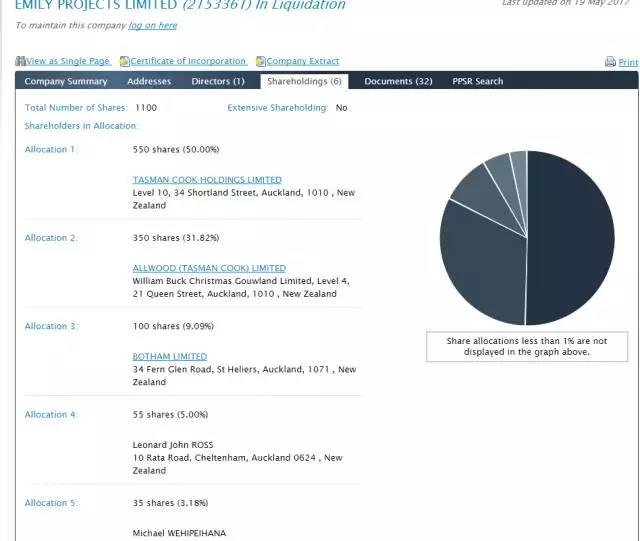Click the 34 Shortland Street address text
640x541 pixels.
pos(244,199)
